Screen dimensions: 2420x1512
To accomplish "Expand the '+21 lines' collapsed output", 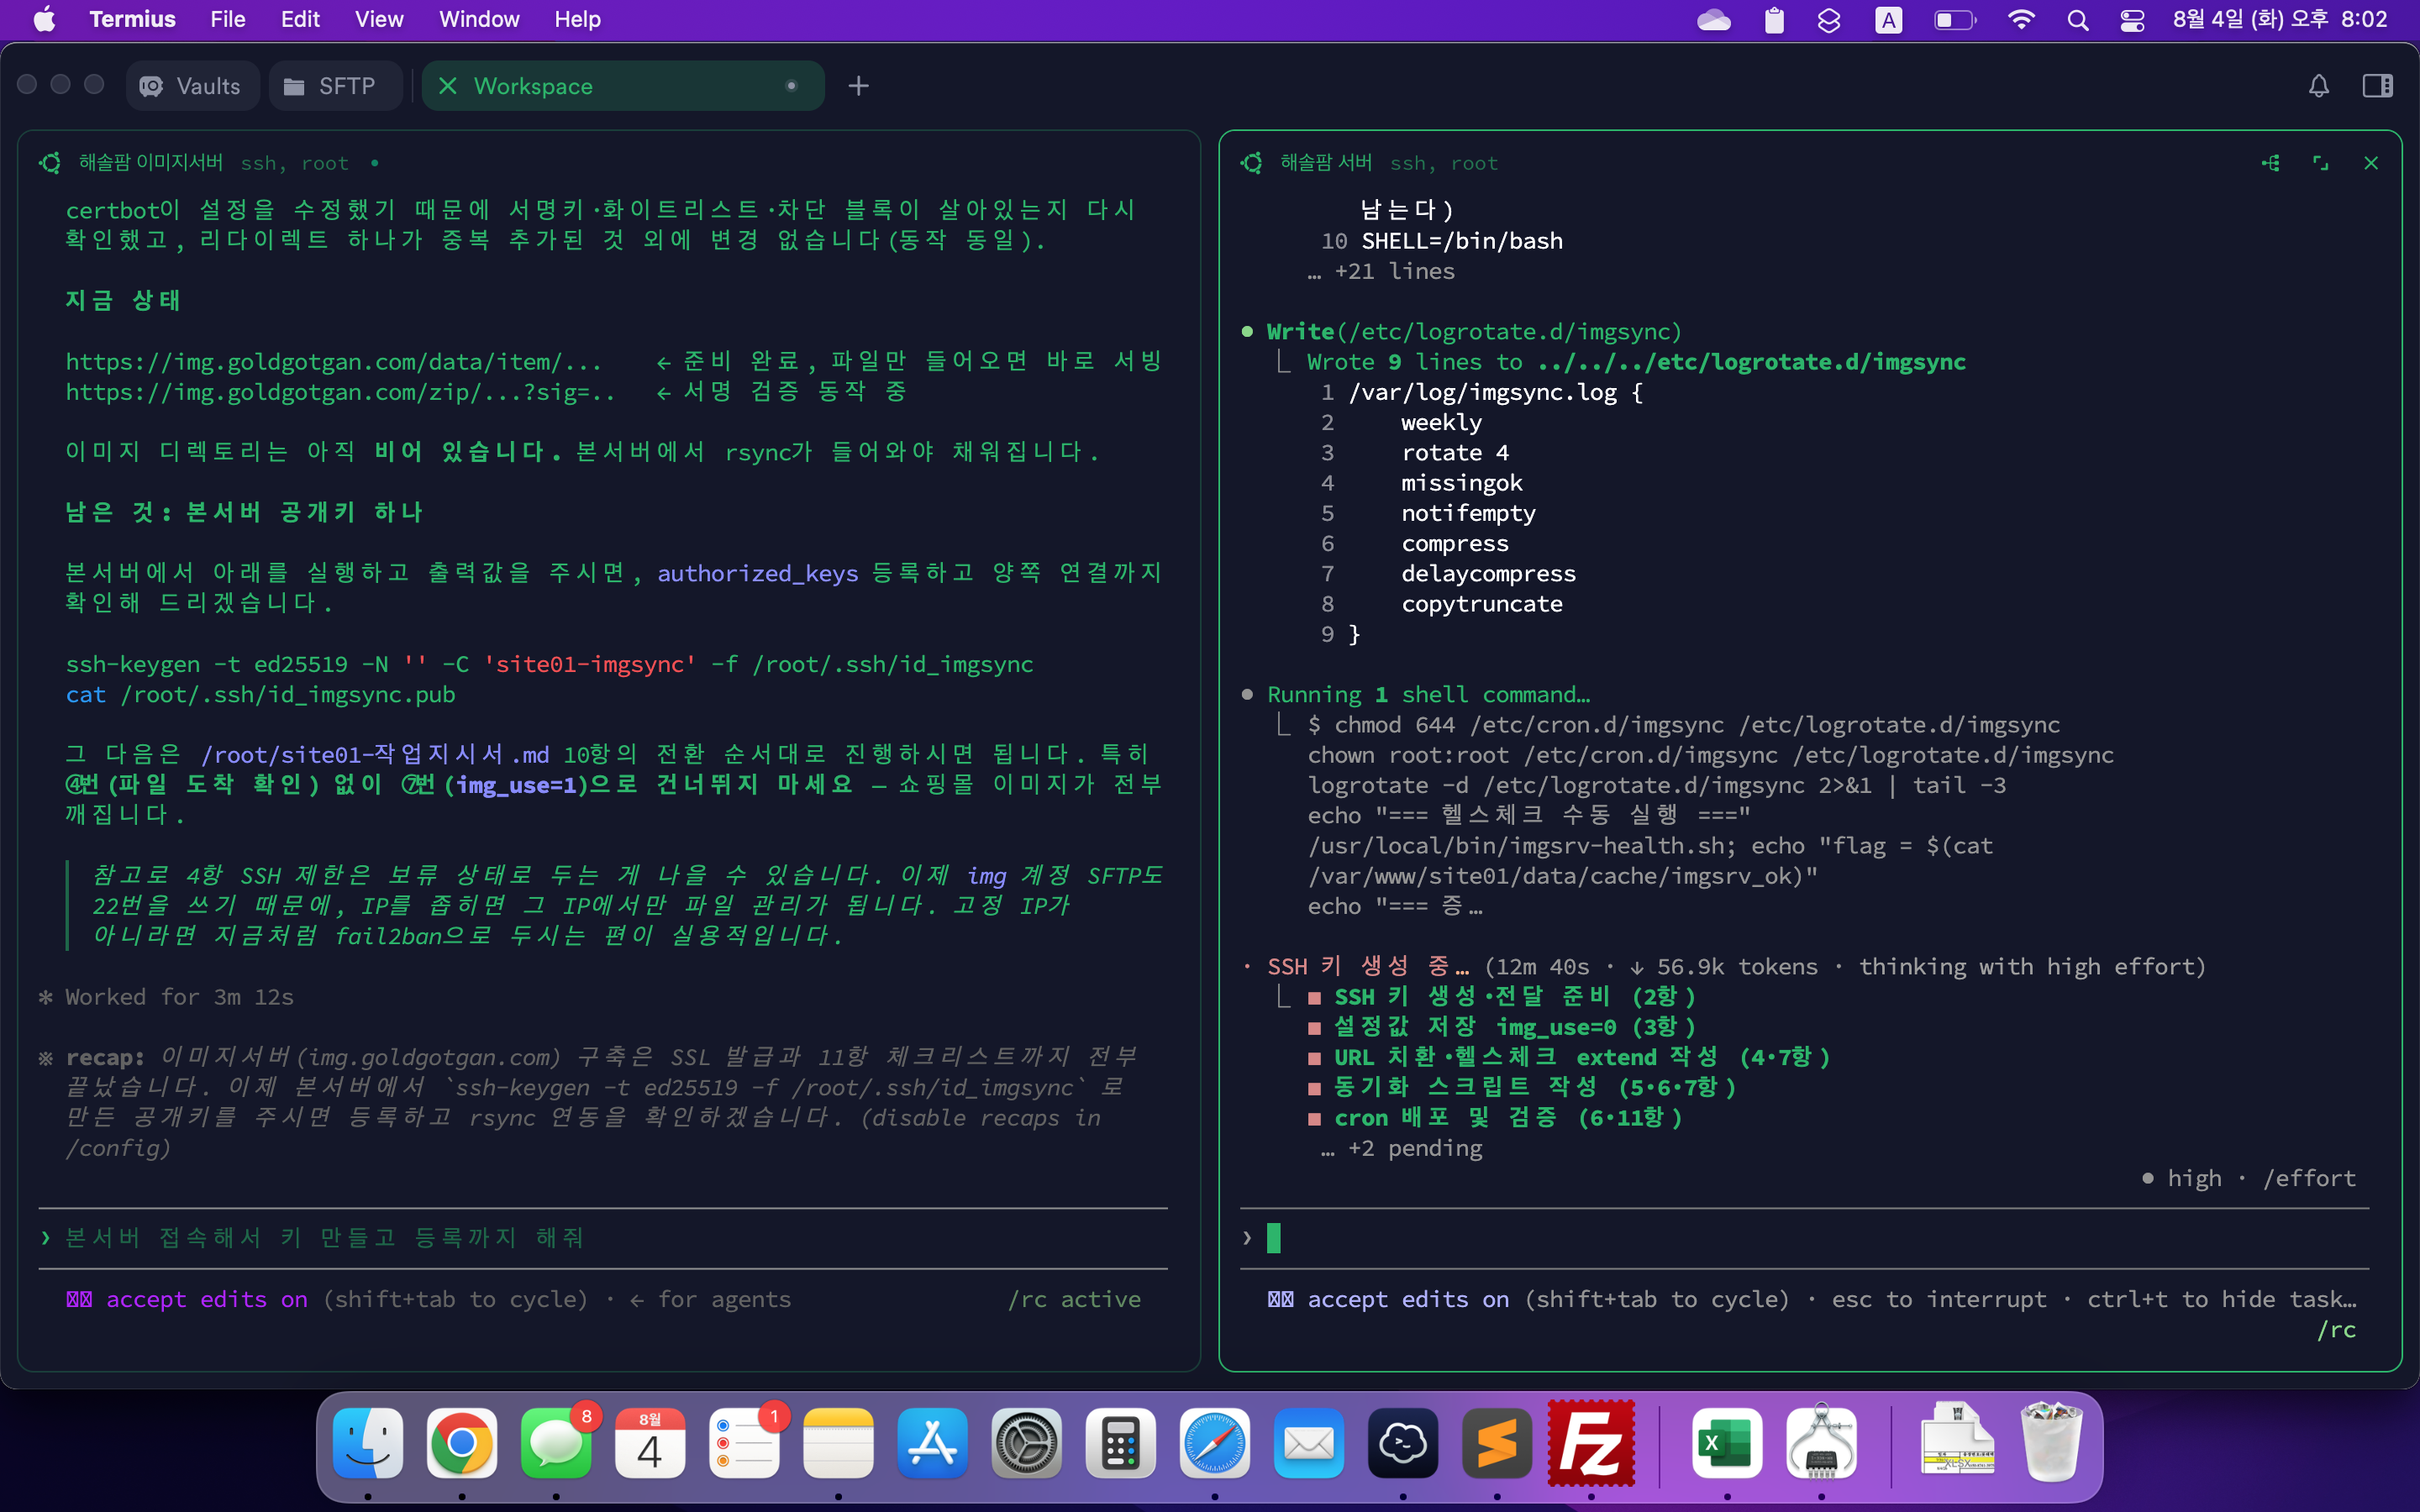I will click(1381, 271).
